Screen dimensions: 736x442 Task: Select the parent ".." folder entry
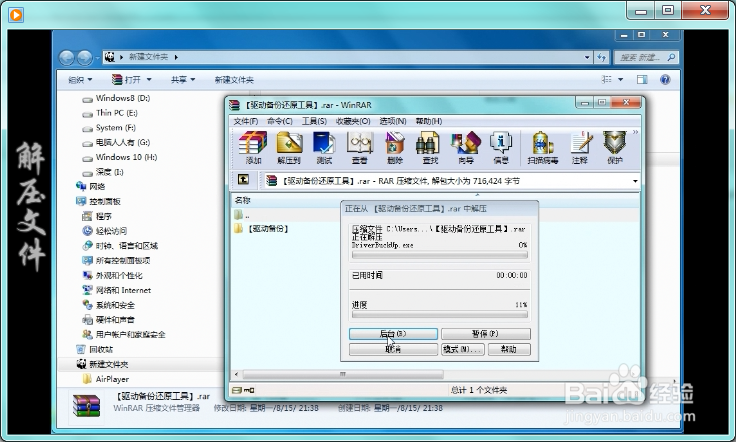click(x=242, y=215)
